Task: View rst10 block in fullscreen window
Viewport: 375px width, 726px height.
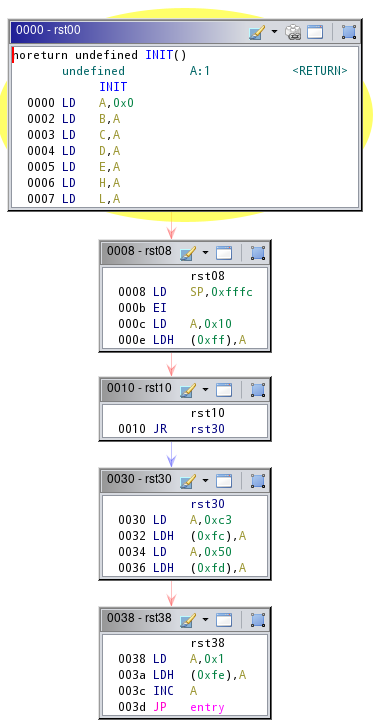Action: point(224,390)
